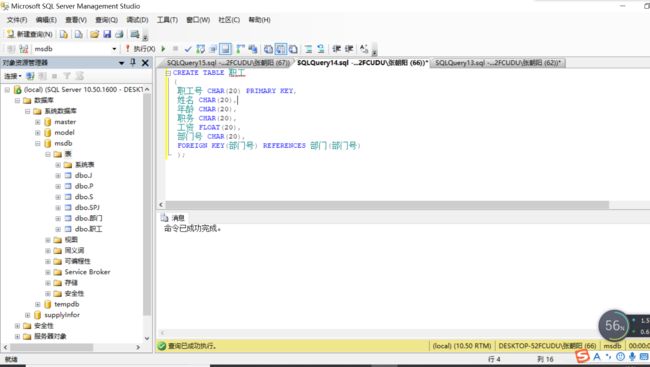The height and width of the screenshot is (367, 650).
Task: Click the New Query (新建查询) button
Action: [x=30, y=34]
